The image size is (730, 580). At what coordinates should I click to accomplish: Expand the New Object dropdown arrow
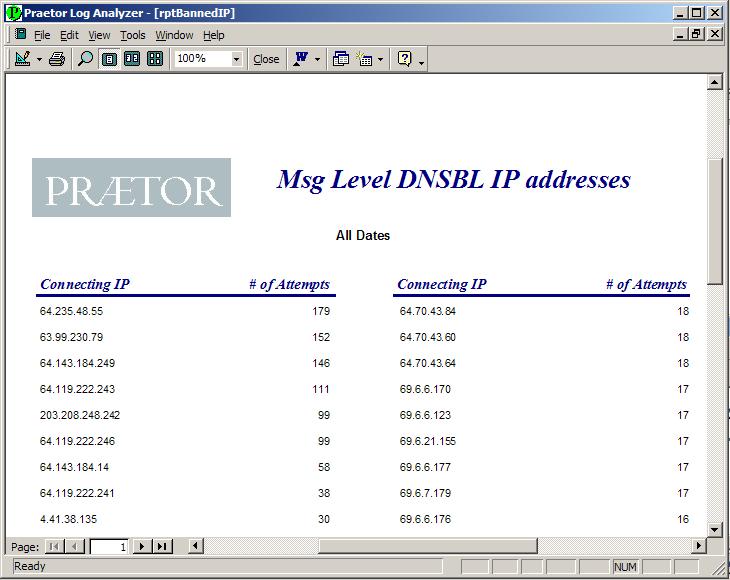(380, 60)
